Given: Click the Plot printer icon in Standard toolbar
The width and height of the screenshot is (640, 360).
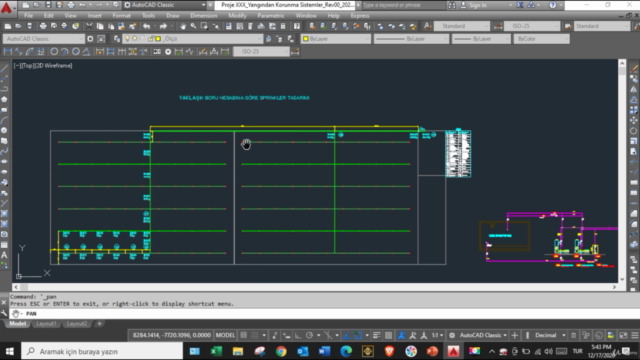Looking at the screenshot, I should (43, 26).
